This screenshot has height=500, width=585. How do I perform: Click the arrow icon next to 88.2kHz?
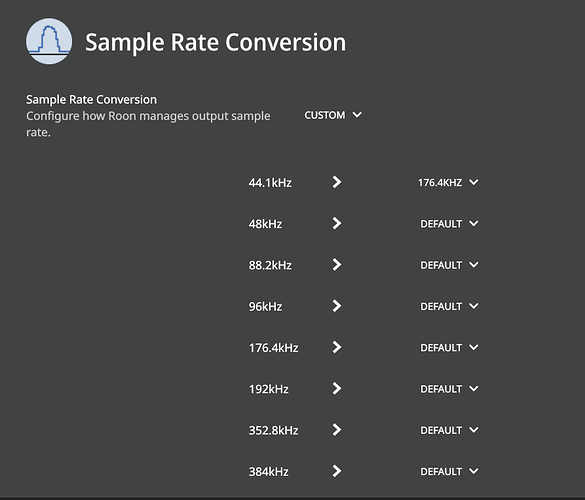pyautogui.click(x=337, y=265)
